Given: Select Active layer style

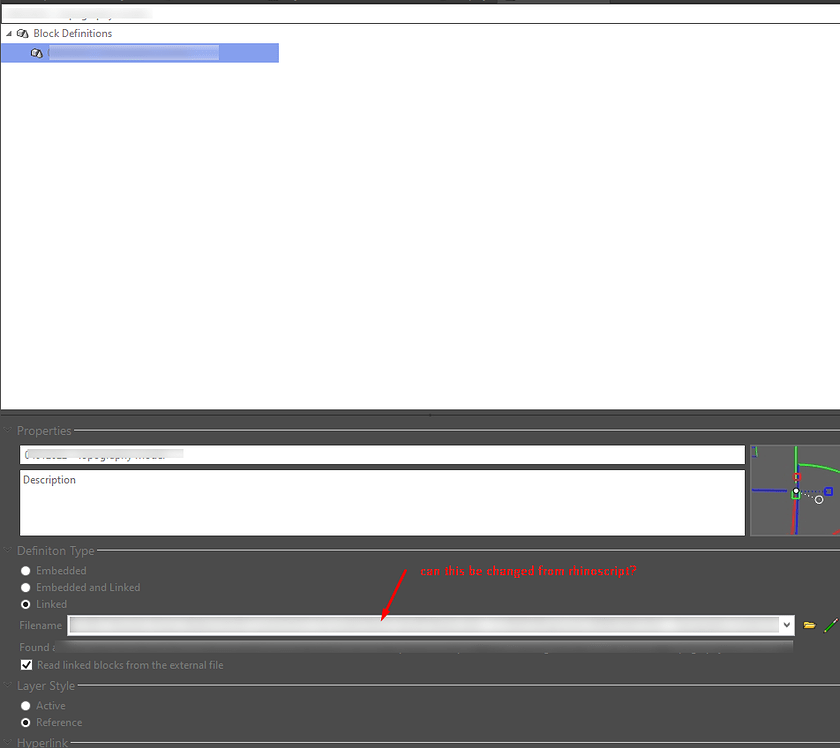Looking at the screenshot, I should point(25,705).
